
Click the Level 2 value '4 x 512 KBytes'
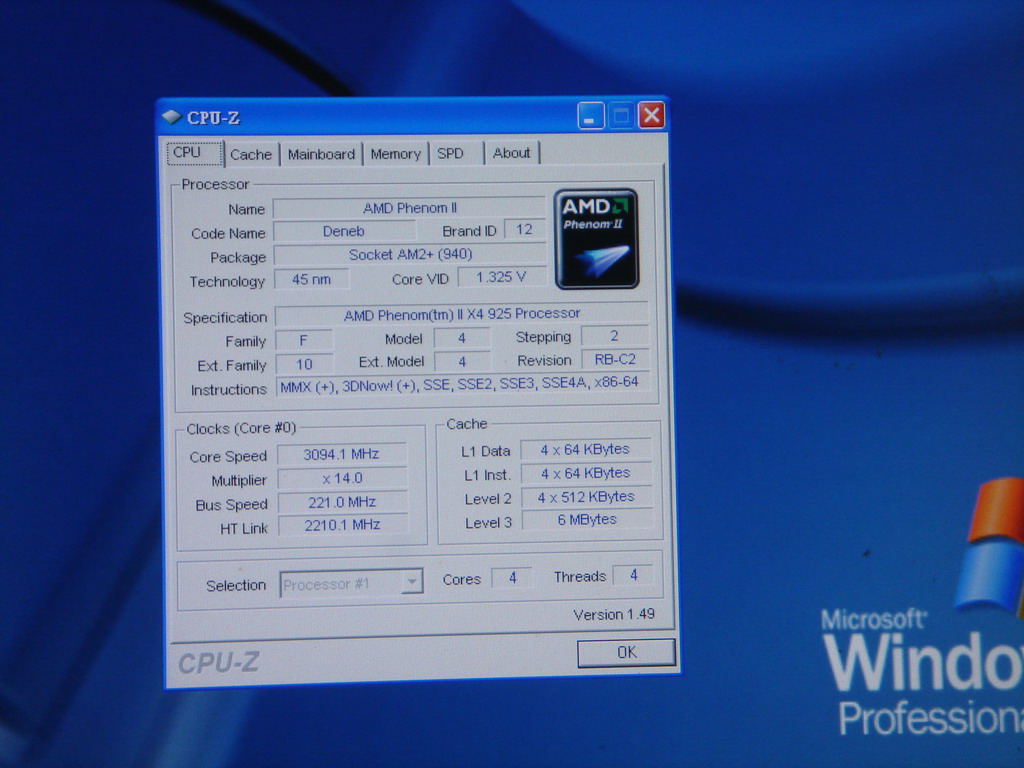click(x=586, y=497)
